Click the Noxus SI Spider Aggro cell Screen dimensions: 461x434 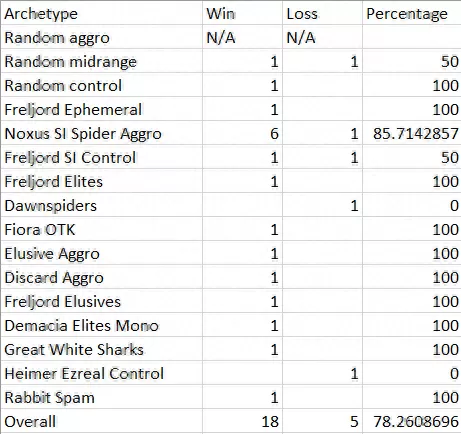102,133
